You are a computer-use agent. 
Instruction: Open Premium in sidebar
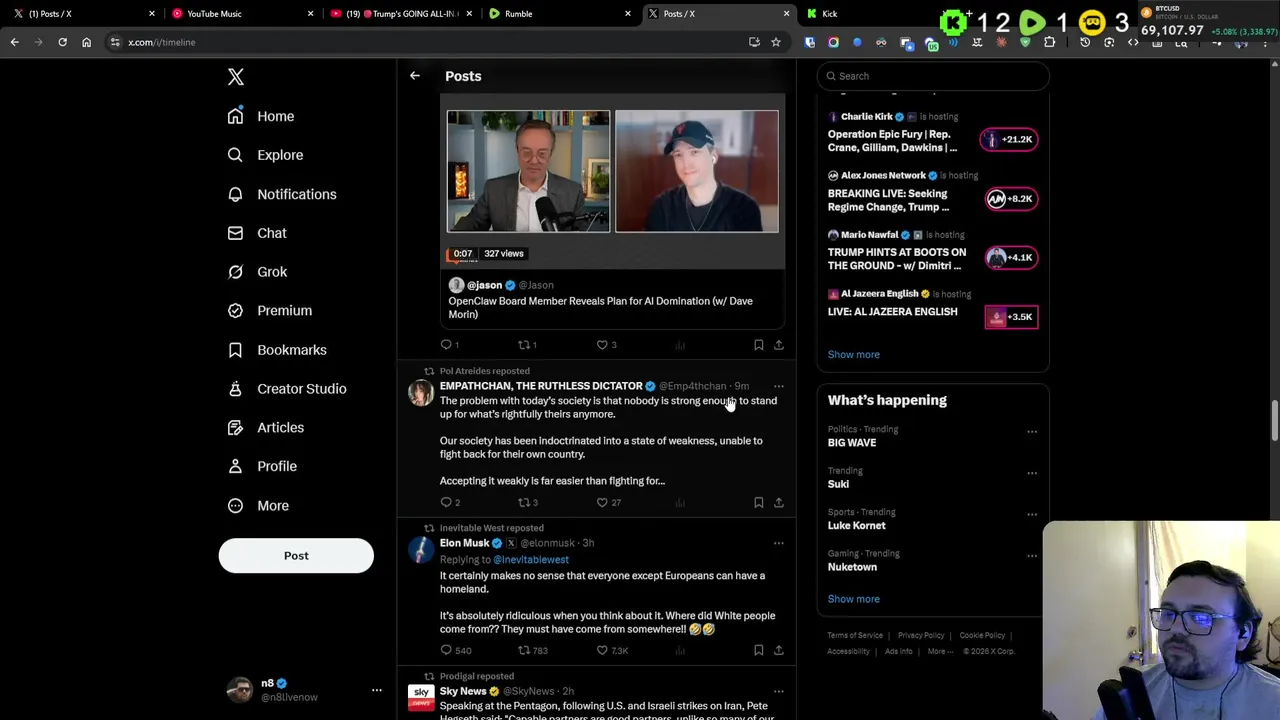[x=270, y=310]
